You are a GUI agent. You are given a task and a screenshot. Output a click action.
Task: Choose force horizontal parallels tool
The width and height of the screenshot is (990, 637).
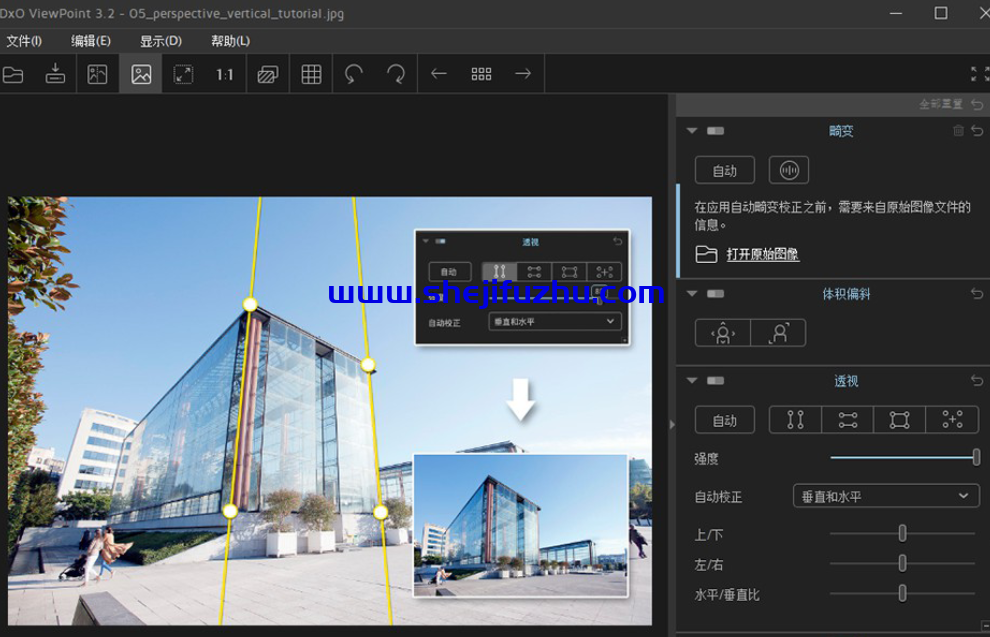point(848,420)
